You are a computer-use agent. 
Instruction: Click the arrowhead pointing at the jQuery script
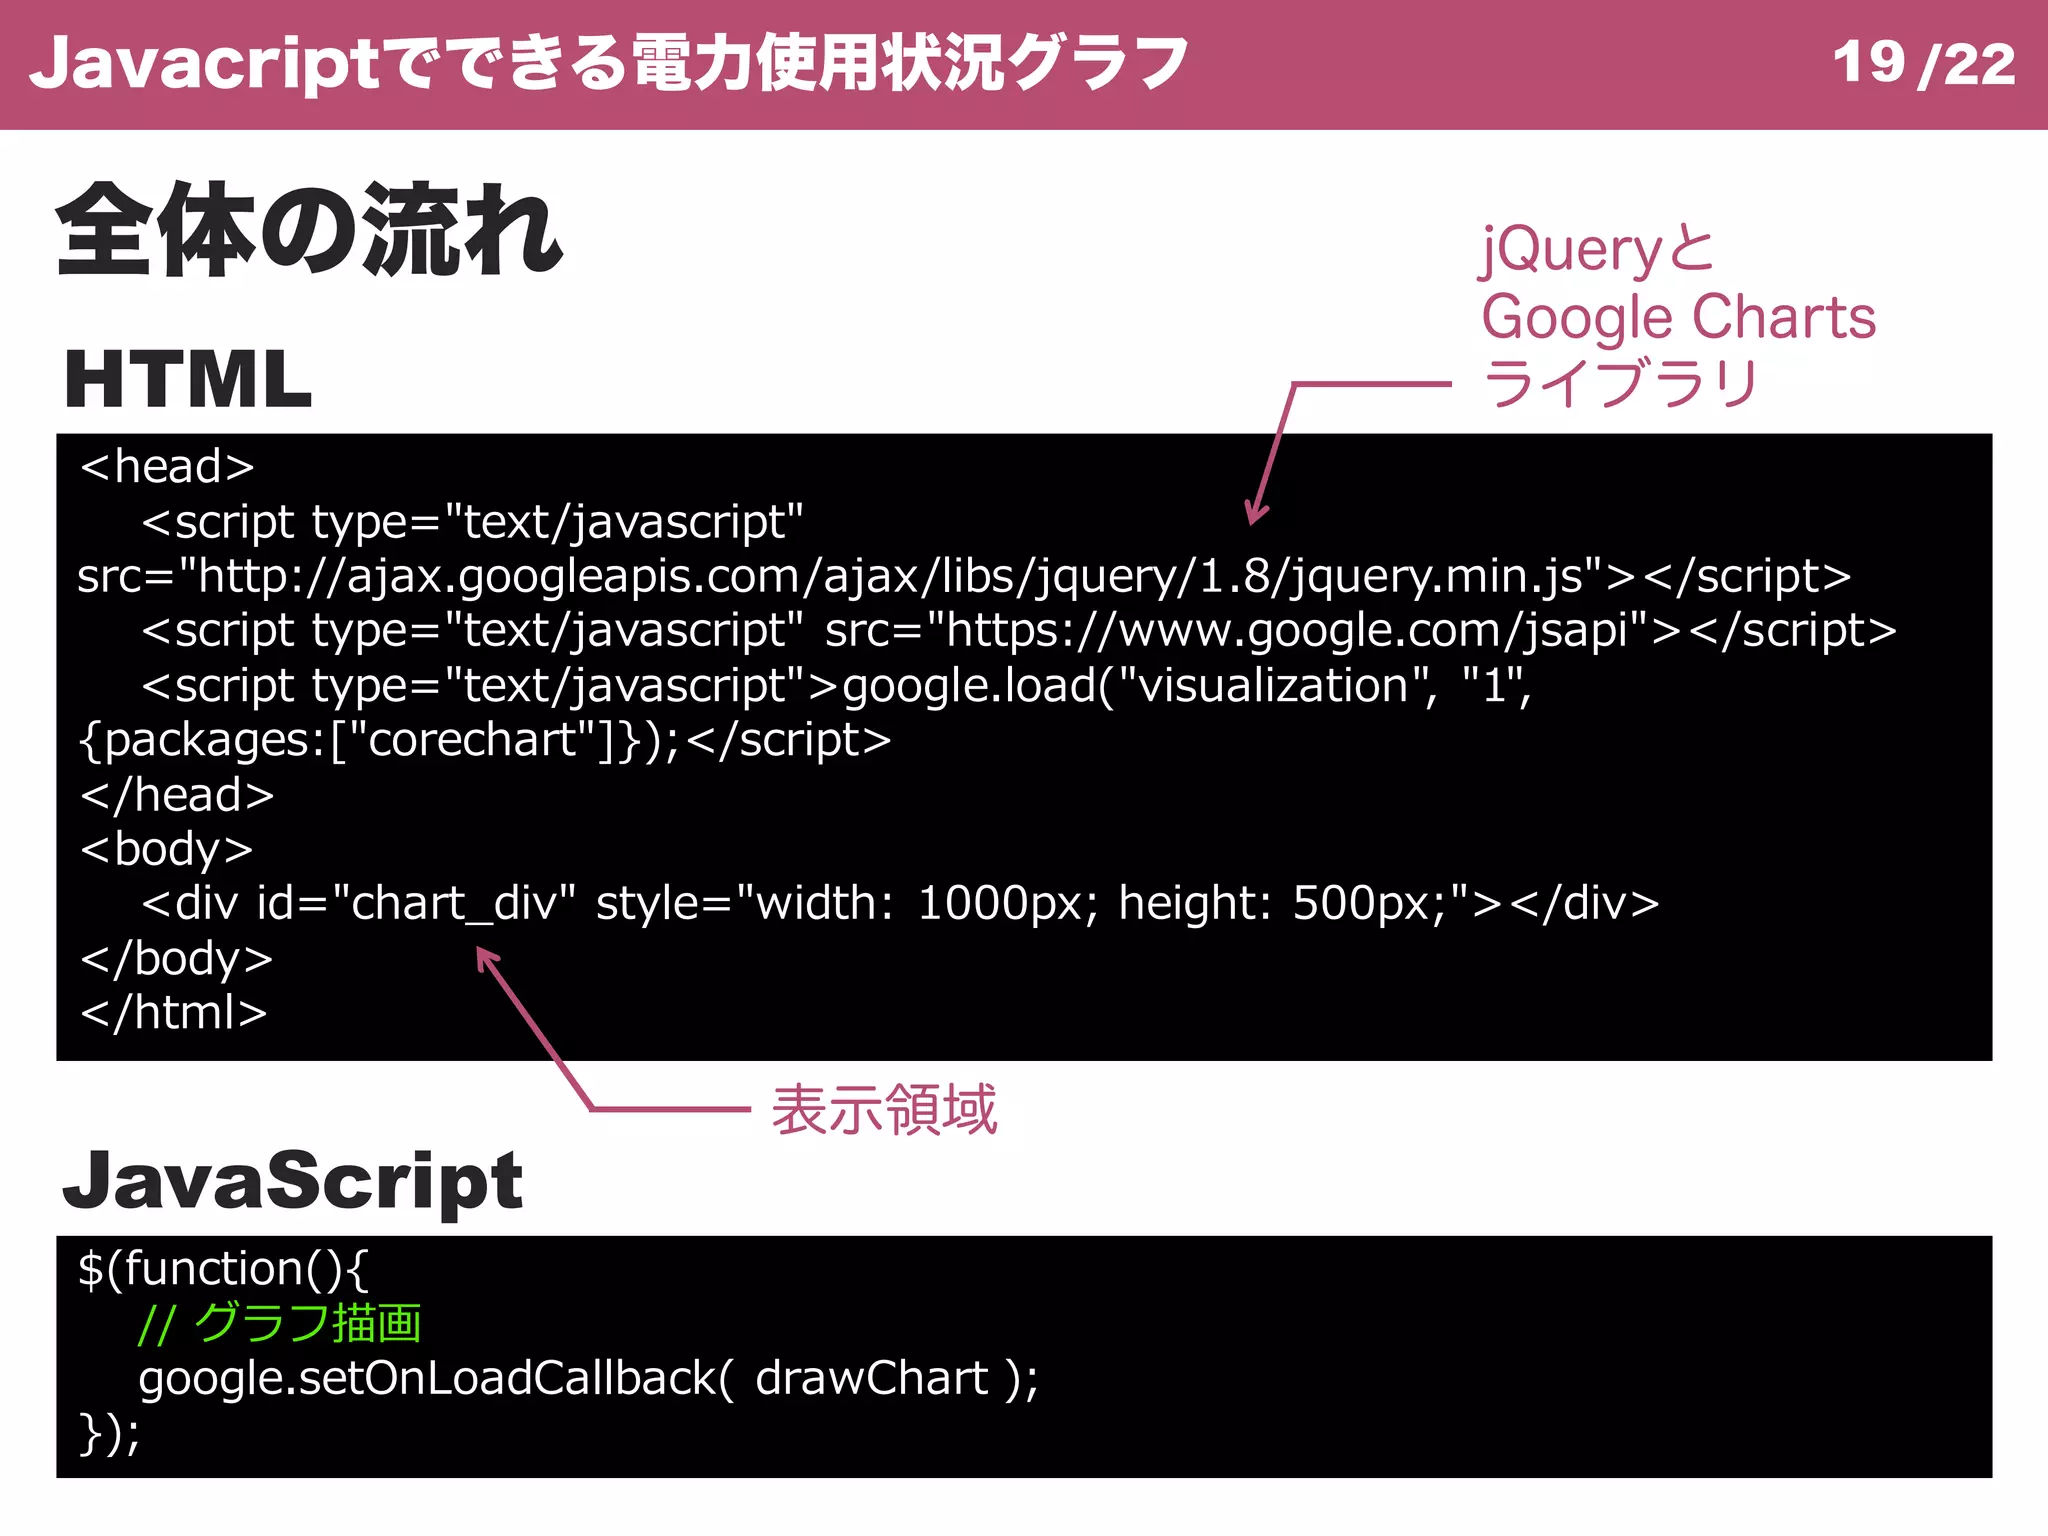pos(1255,514)
